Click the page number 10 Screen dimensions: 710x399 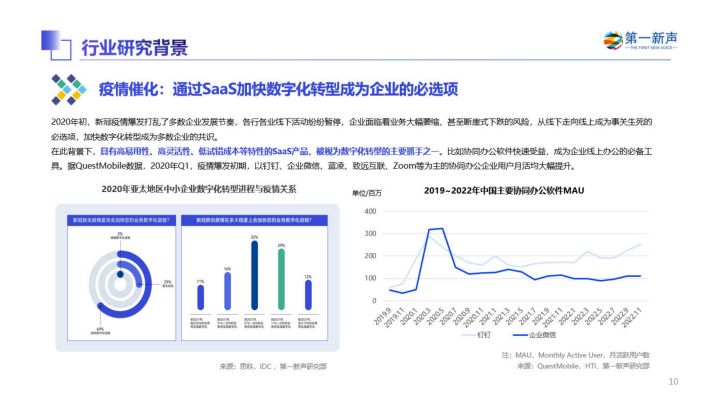click(673, 382)
